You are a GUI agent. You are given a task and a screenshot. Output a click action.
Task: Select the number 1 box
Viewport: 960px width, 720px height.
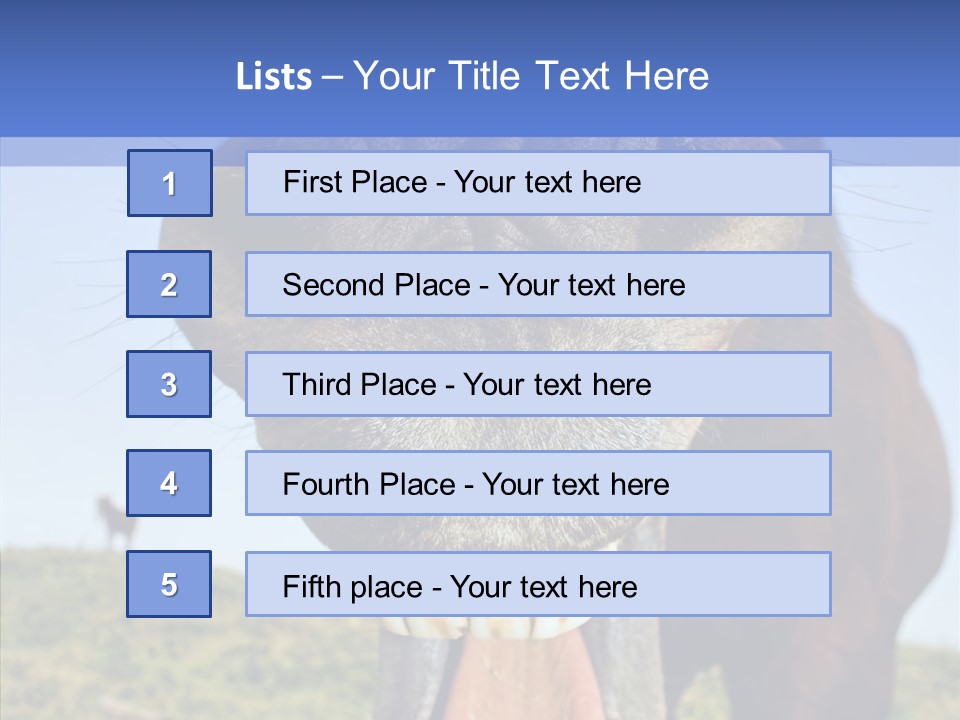click(170, 183)
